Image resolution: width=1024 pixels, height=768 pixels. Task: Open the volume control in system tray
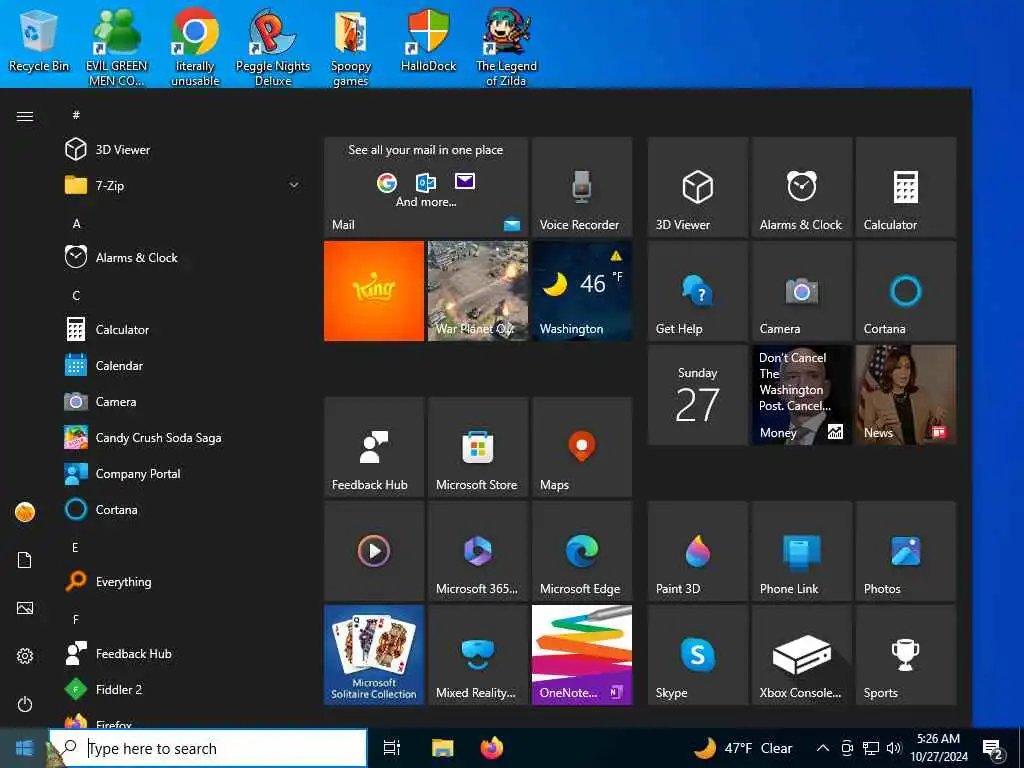(894, 748)
